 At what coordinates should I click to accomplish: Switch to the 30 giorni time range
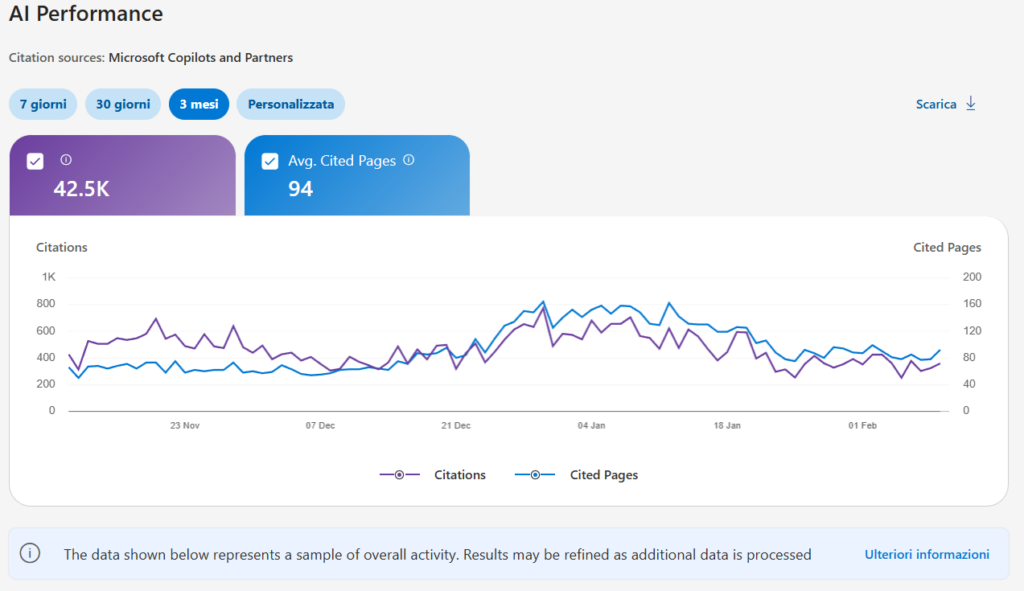tap(123, 104)
